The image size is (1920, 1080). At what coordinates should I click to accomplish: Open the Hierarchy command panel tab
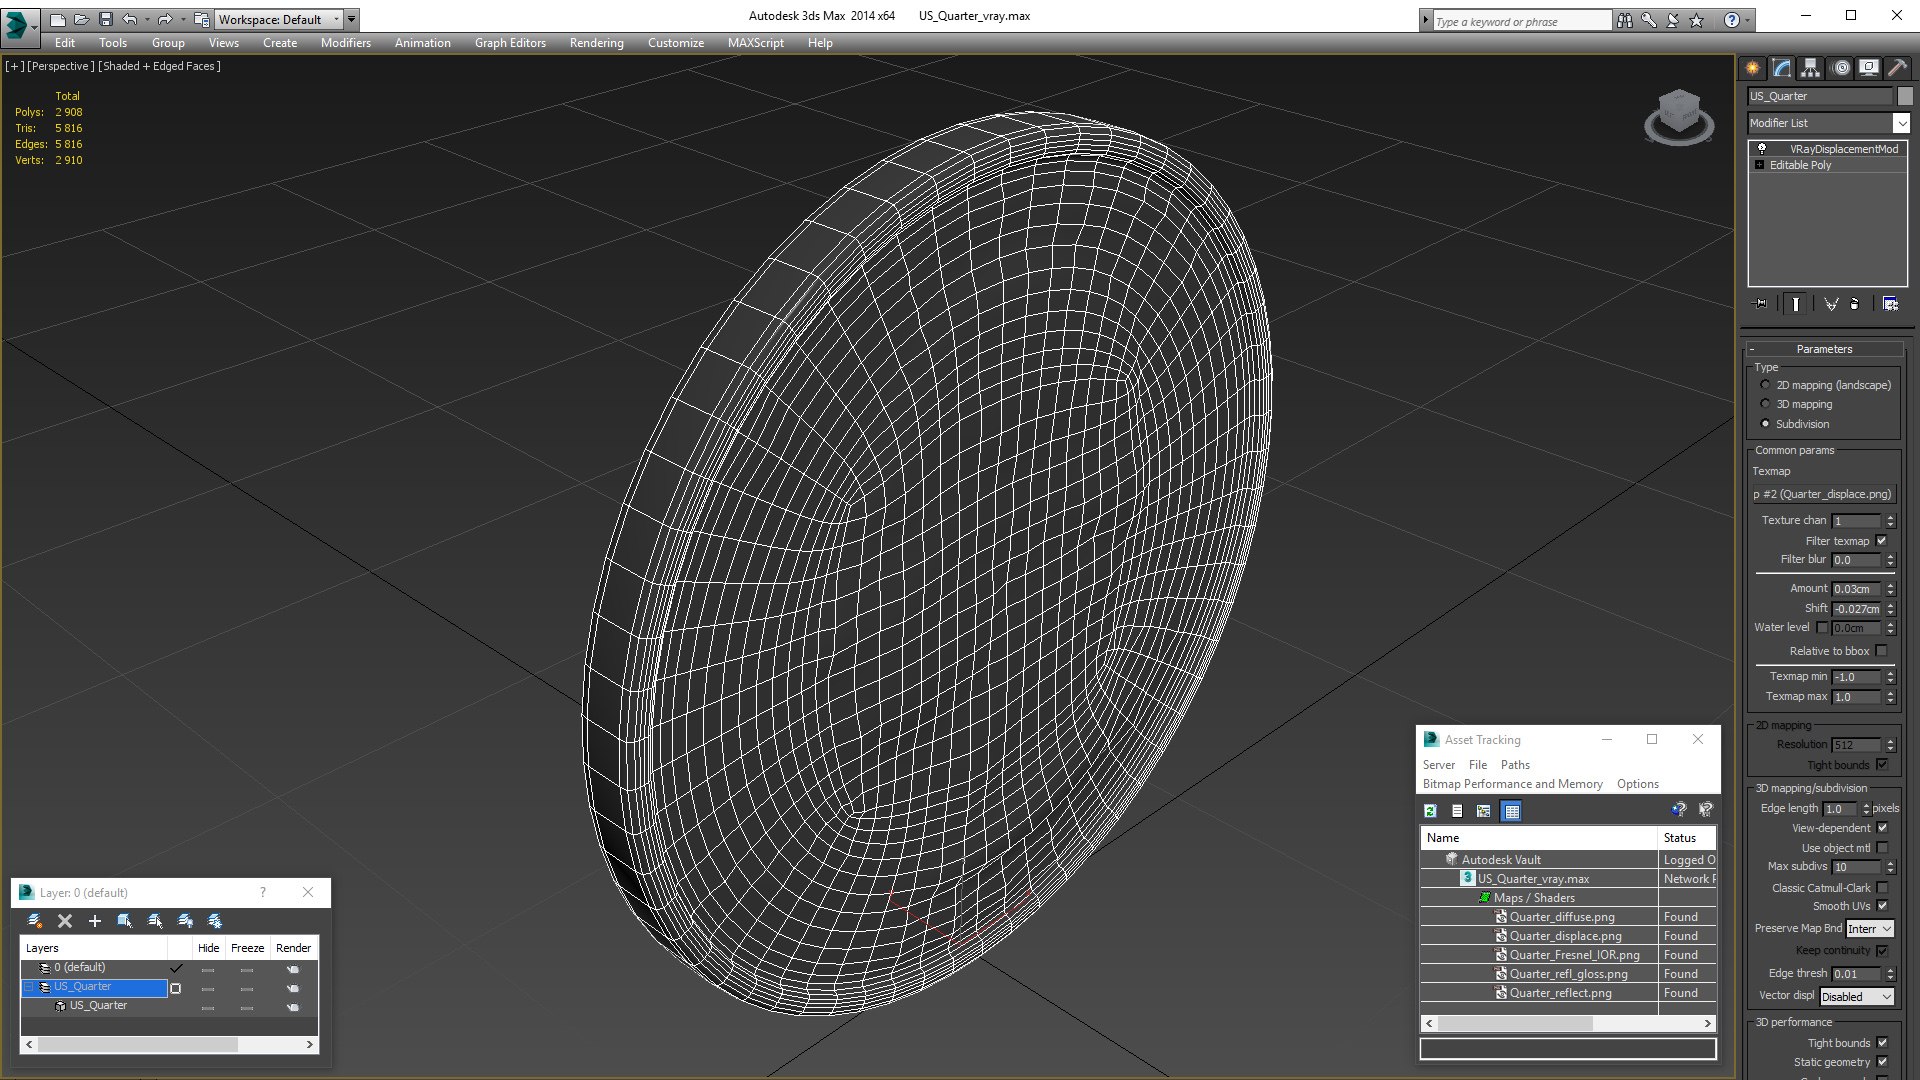coord(1810,68)
